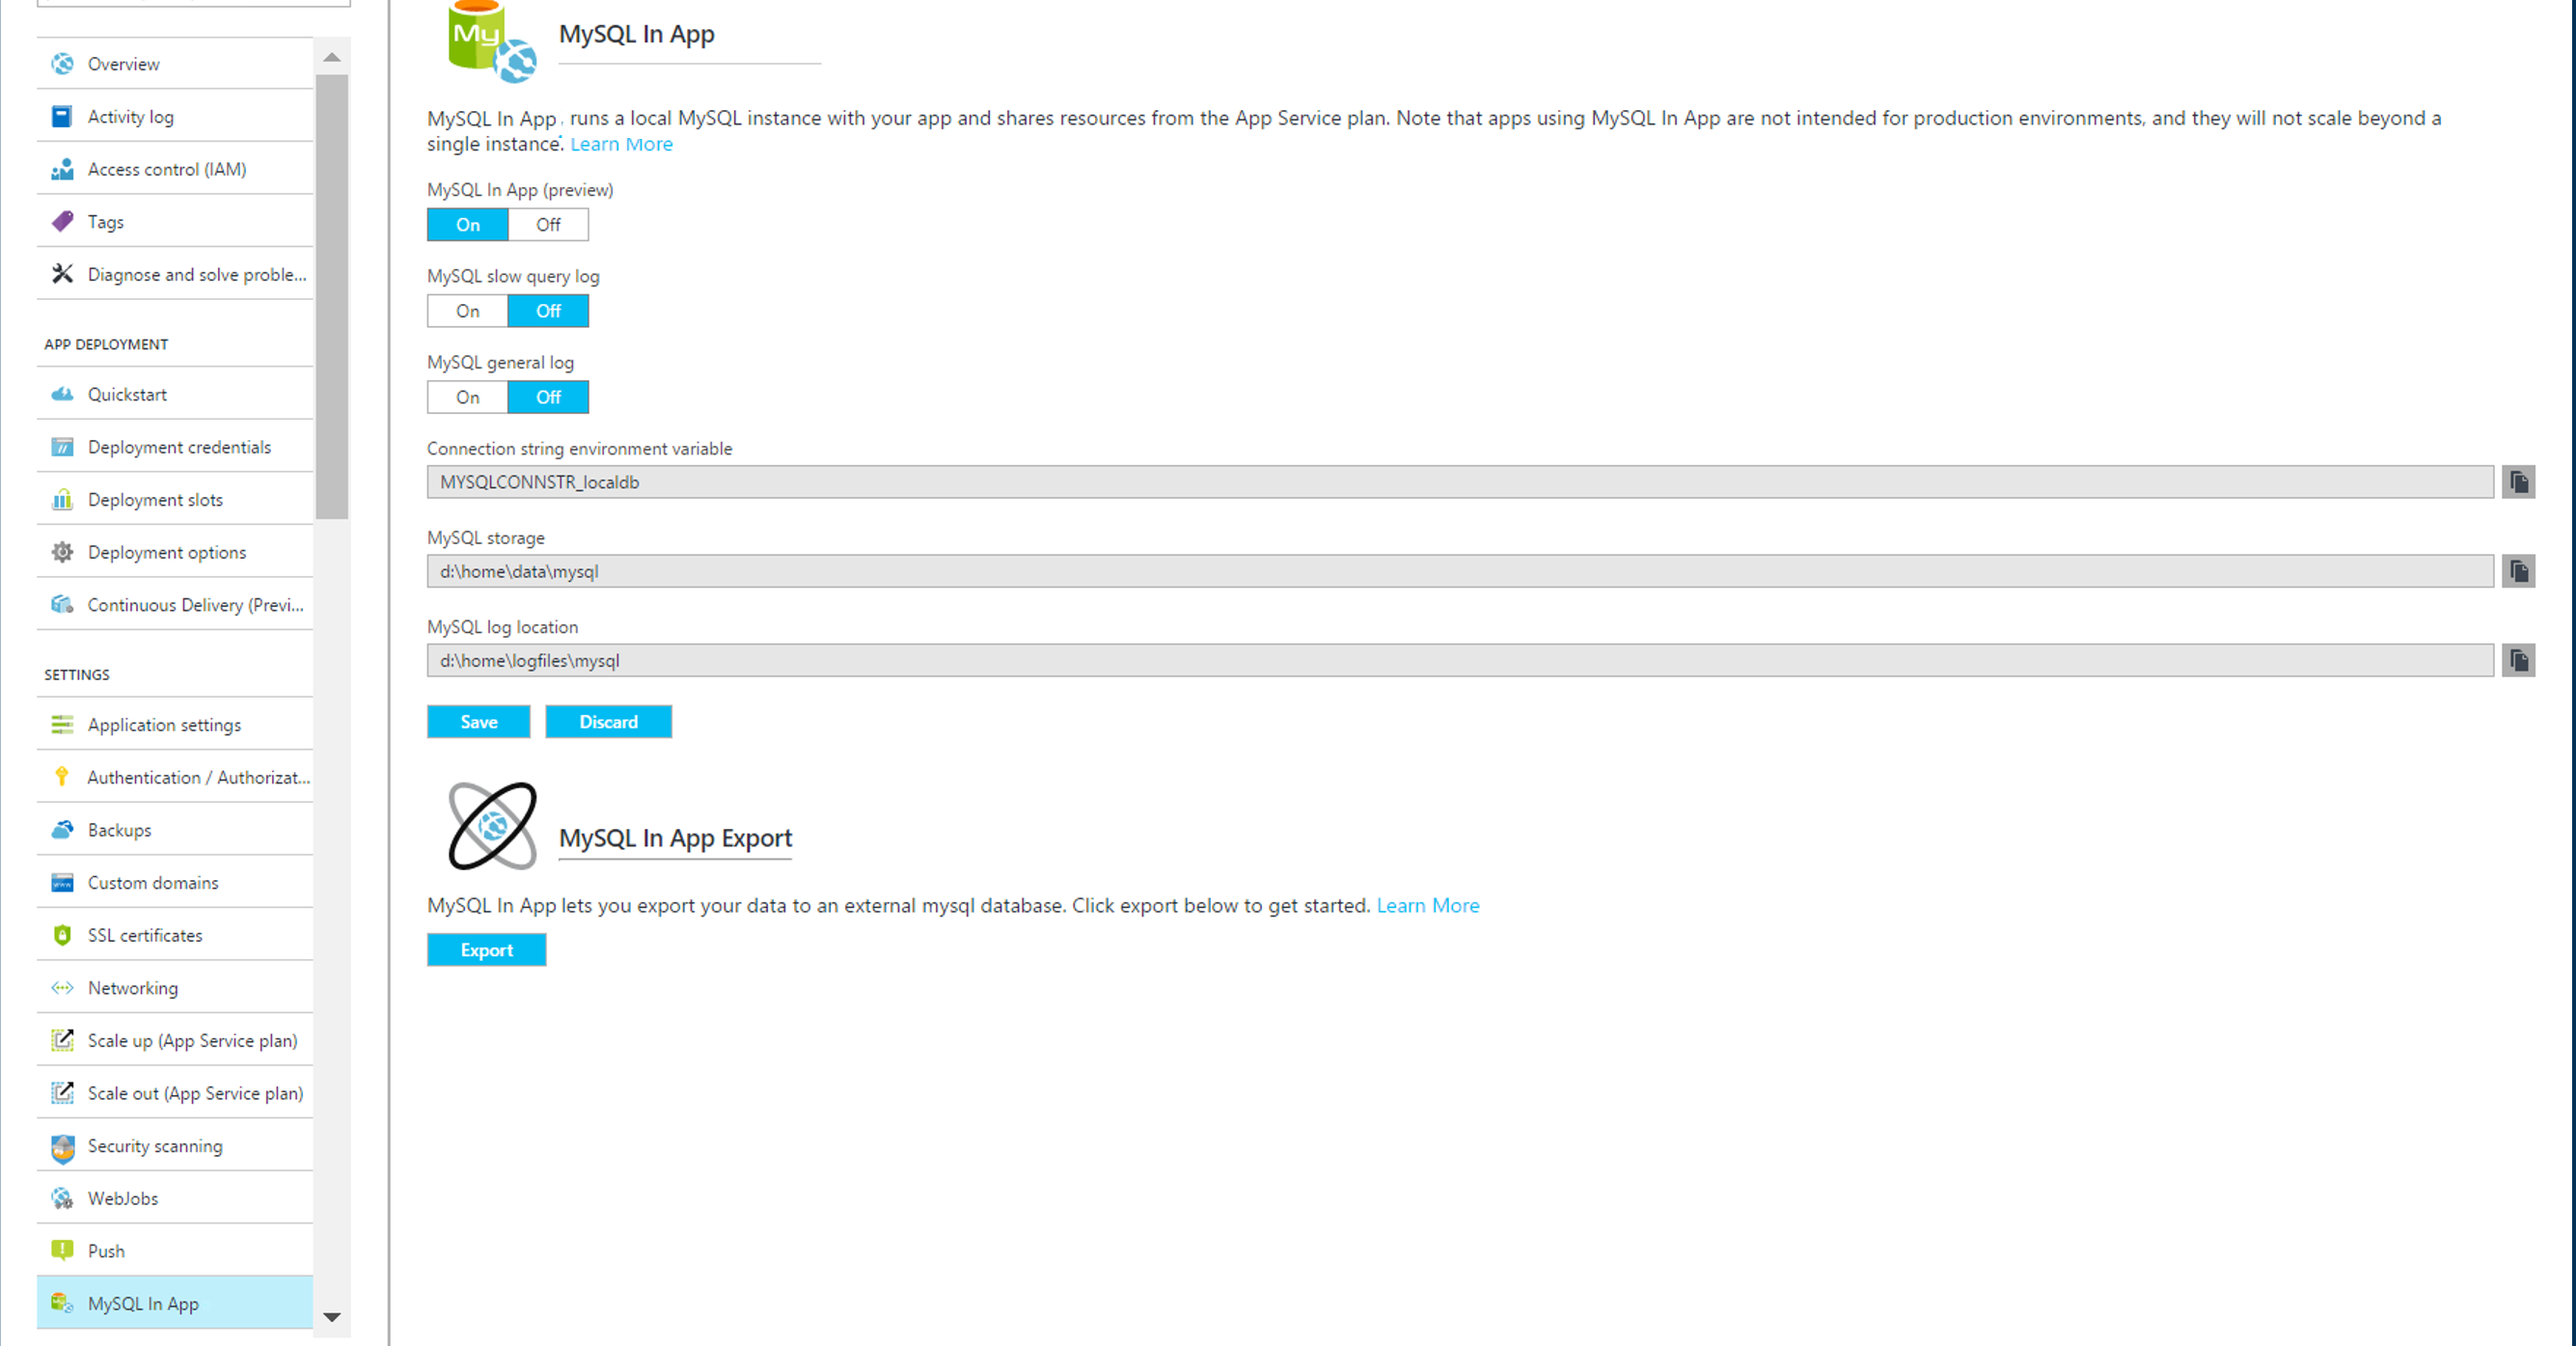Turn On MySQL general log
This screenshot has height=1346, width=2576.
click(x=468, y=397)
